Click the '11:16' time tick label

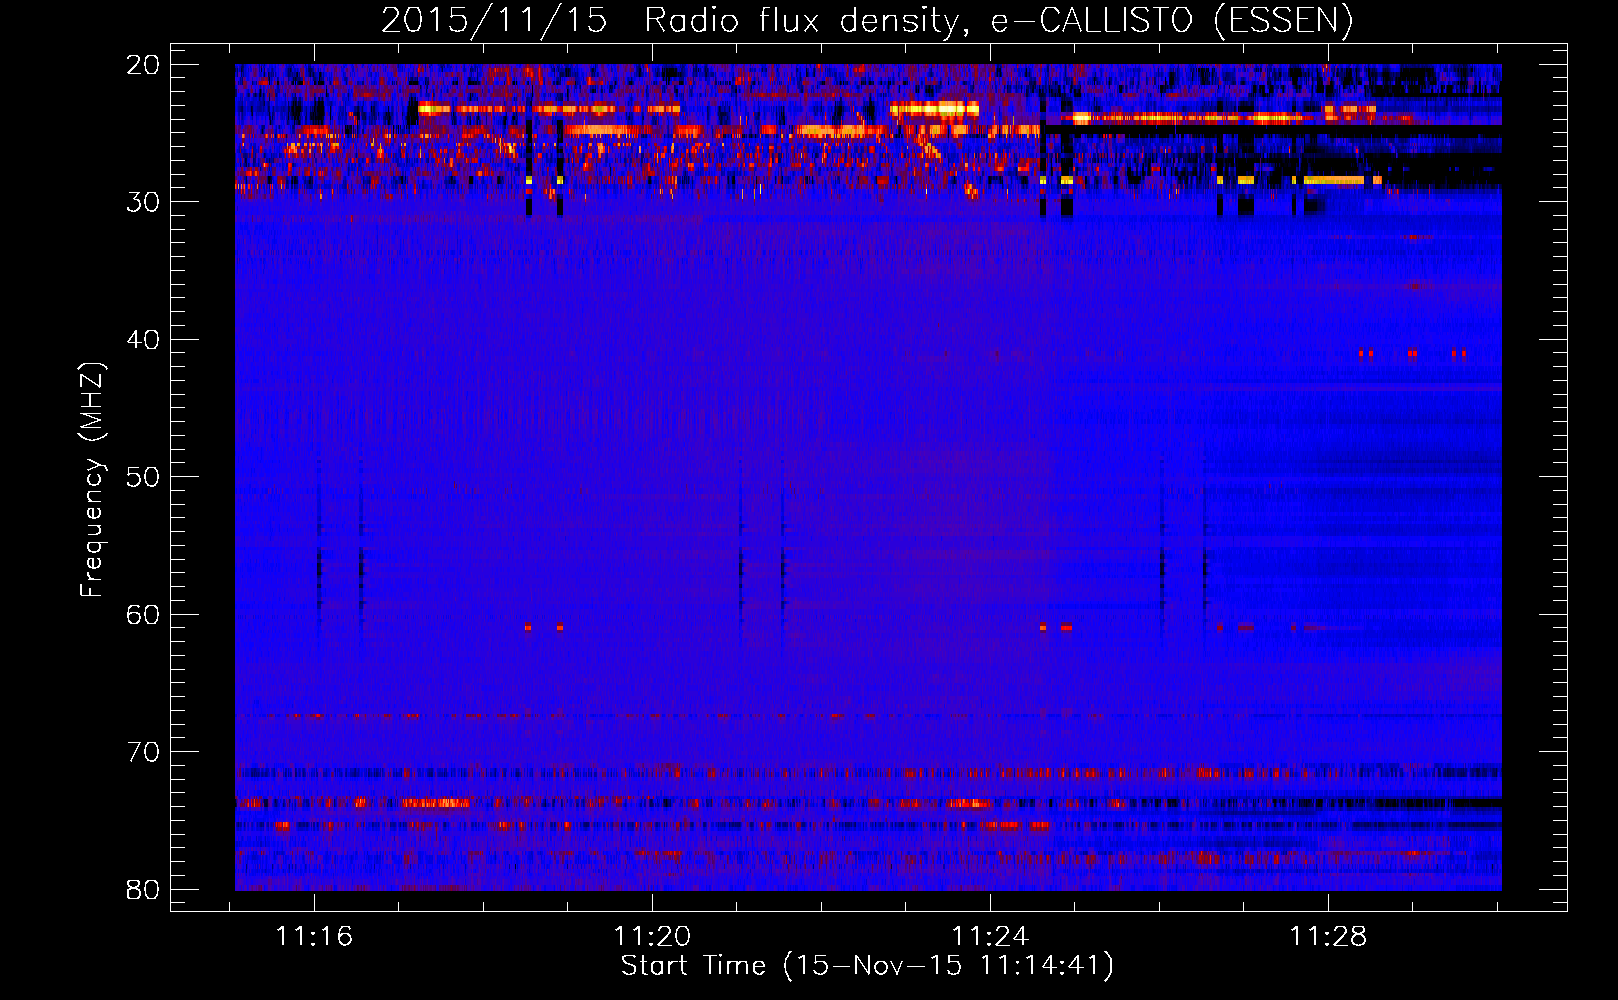(x=315, y=937)
